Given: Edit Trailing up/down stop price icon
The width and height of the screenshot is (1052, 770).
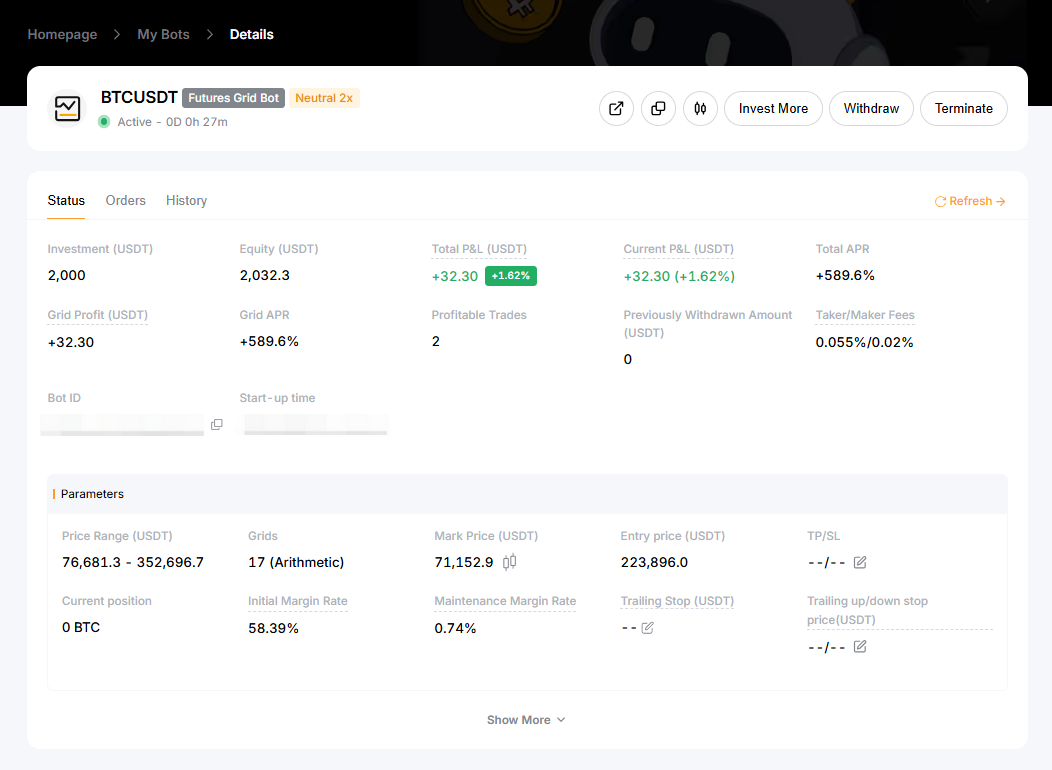Looking at the screenshot, I should (860, 647).
